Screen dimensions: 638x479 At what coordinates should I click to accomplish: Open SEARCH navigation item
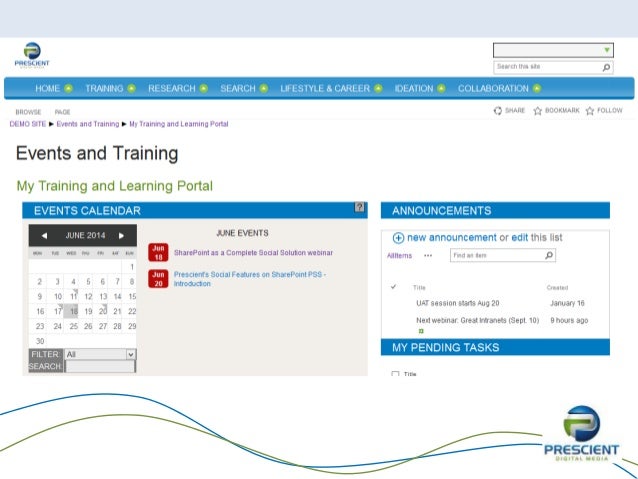[238, 88]
